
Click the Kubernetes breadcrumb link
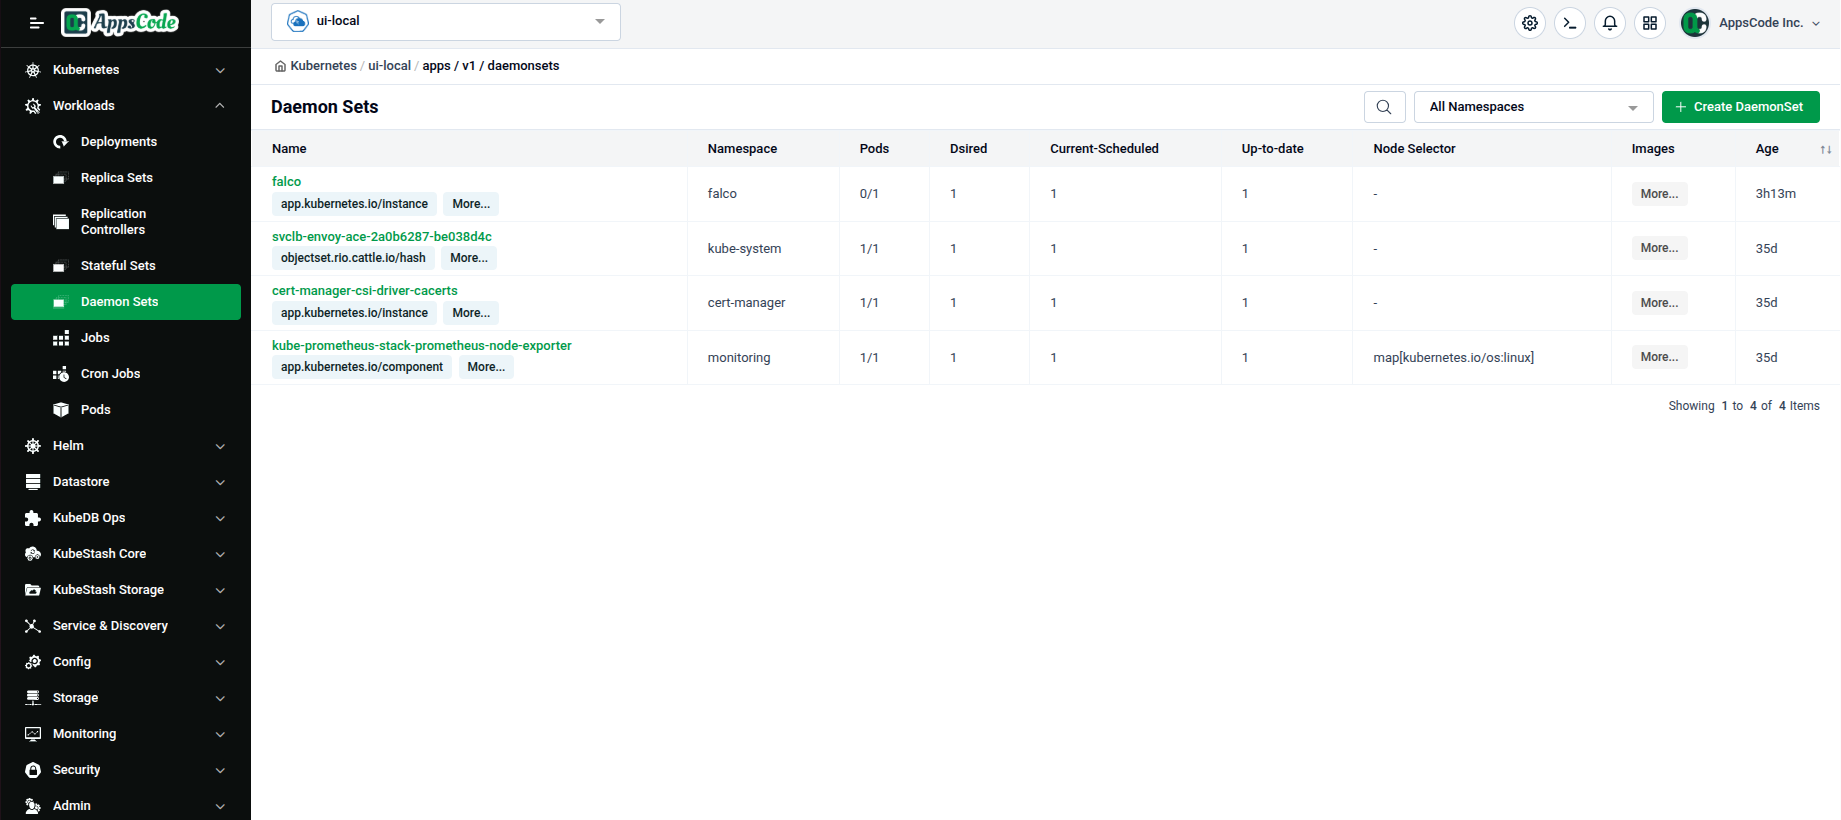[323, 66]
